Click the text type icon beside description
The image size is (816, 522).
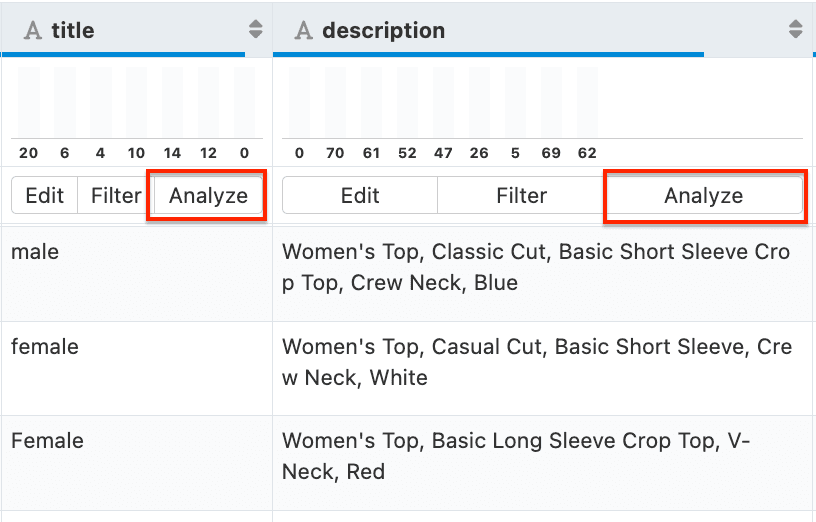[304, 31]
